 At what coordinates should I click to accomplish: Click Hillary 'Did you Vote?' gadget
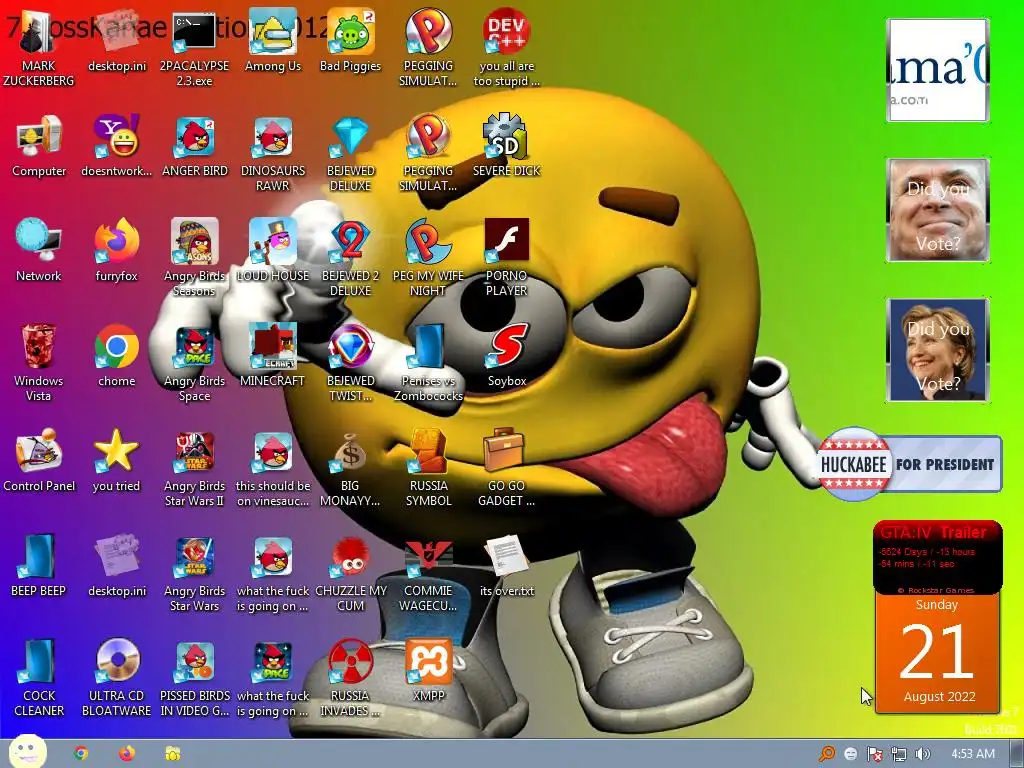pos(938,350)
